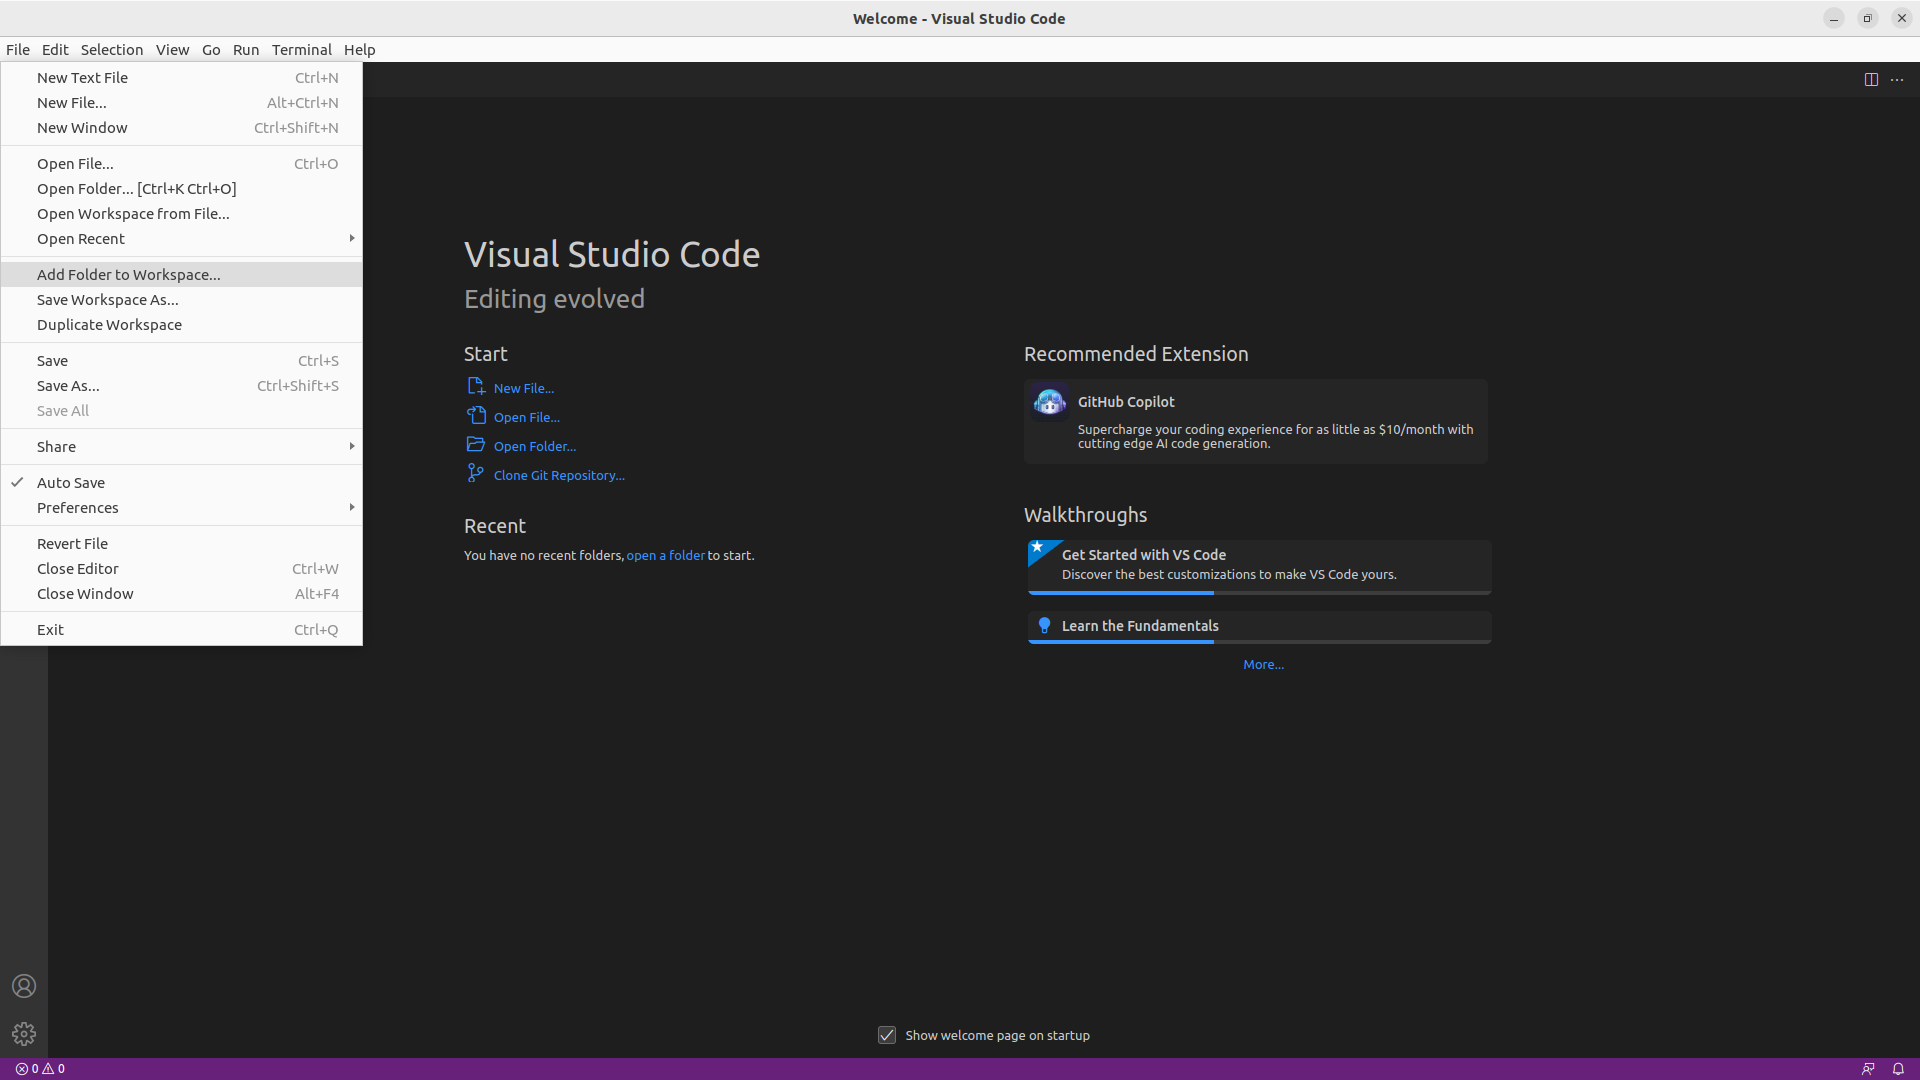Choose Open Folder... menu entry
Viewport: 1920px width, 1080px height.
[181, 189]
